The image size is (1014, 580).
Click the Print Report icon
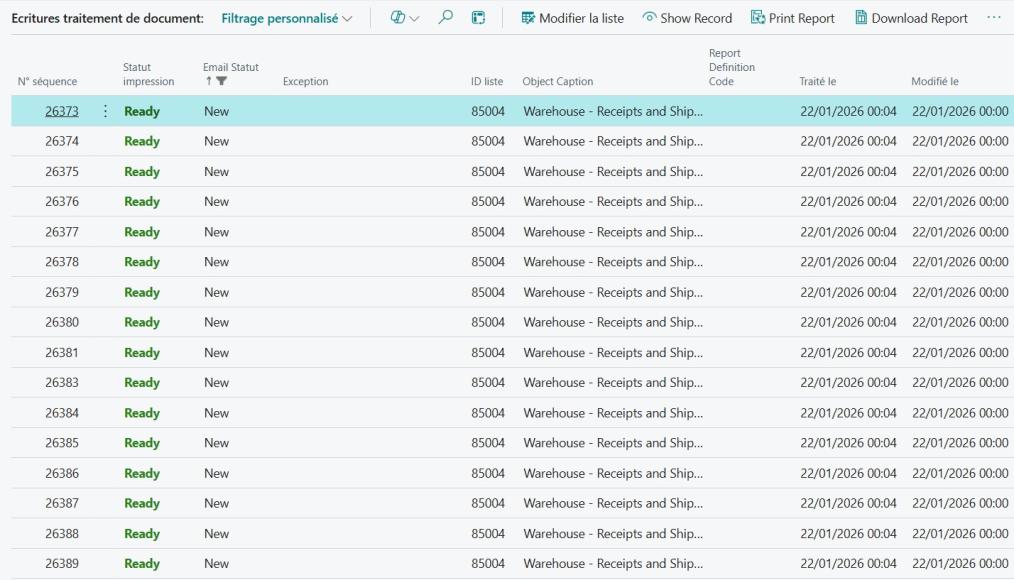click(758, 18)
